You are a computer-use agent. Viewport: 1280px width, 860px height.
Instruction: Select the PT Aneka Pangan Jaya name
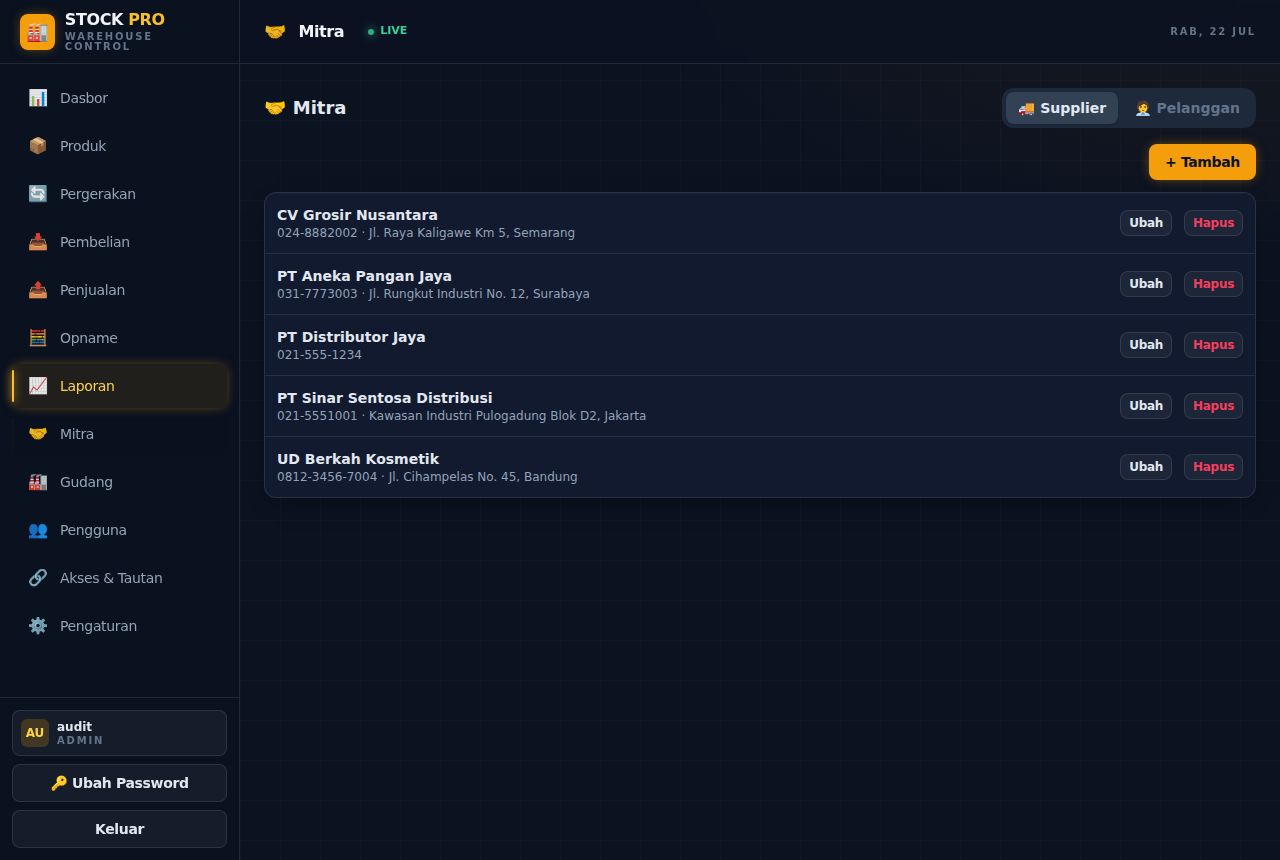(x=364, y=276)
